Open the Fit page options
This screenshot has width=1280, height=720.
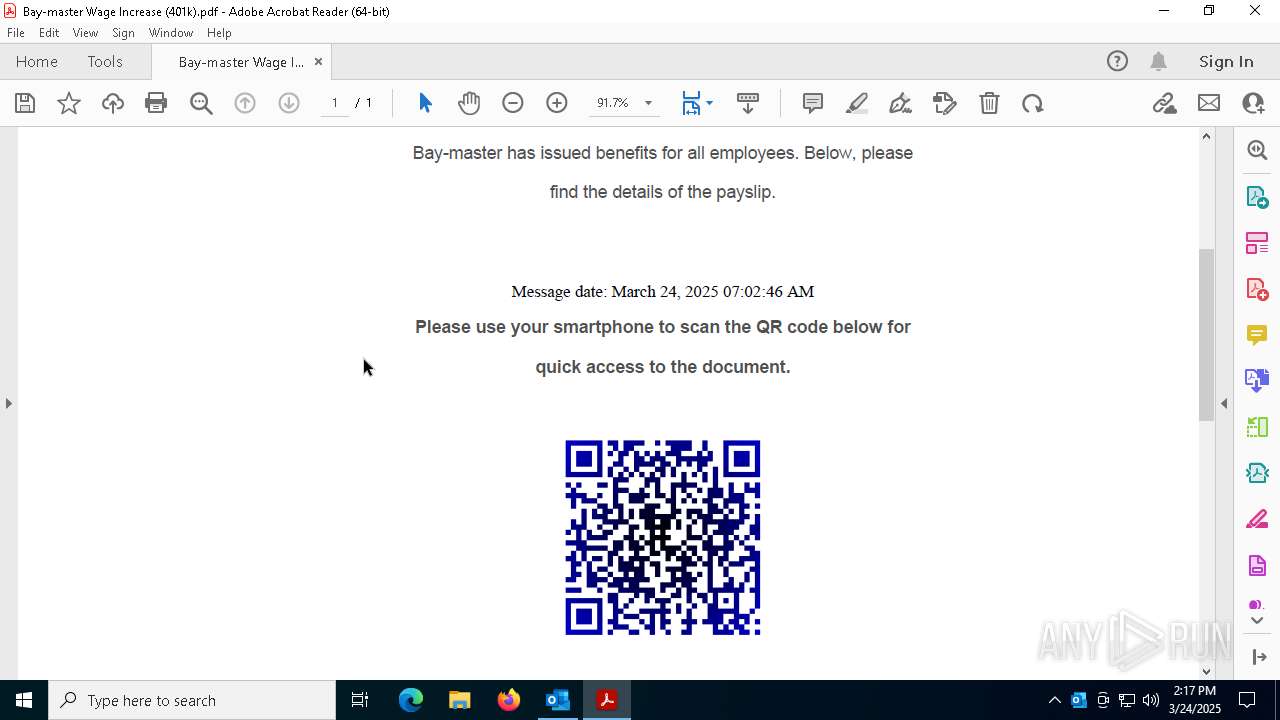click(697, 103)
